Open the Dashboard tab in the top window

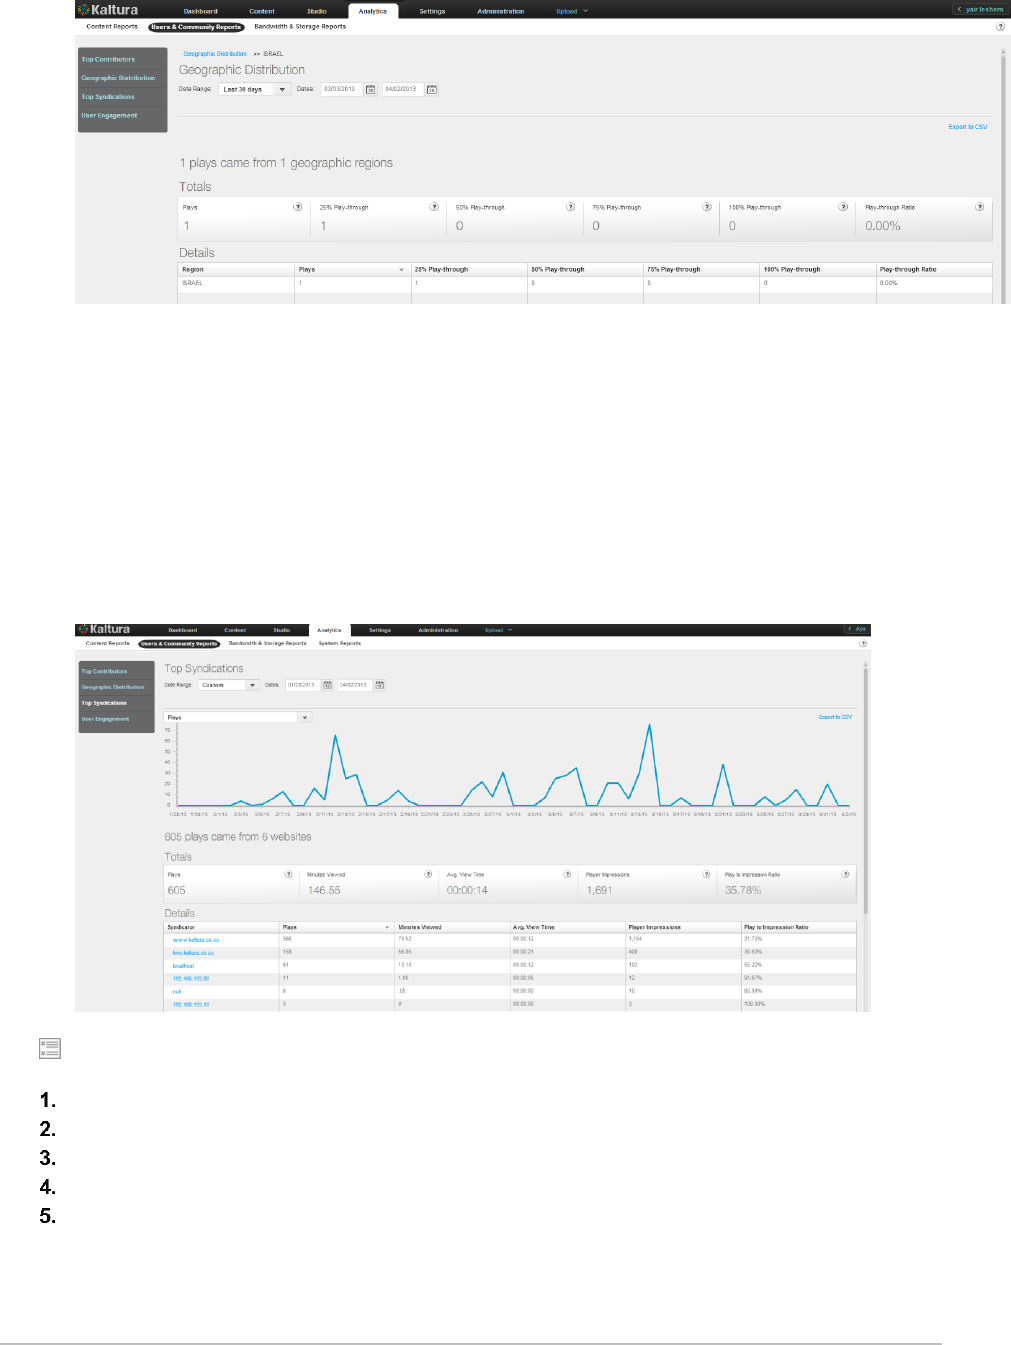(x=201, y=11)
